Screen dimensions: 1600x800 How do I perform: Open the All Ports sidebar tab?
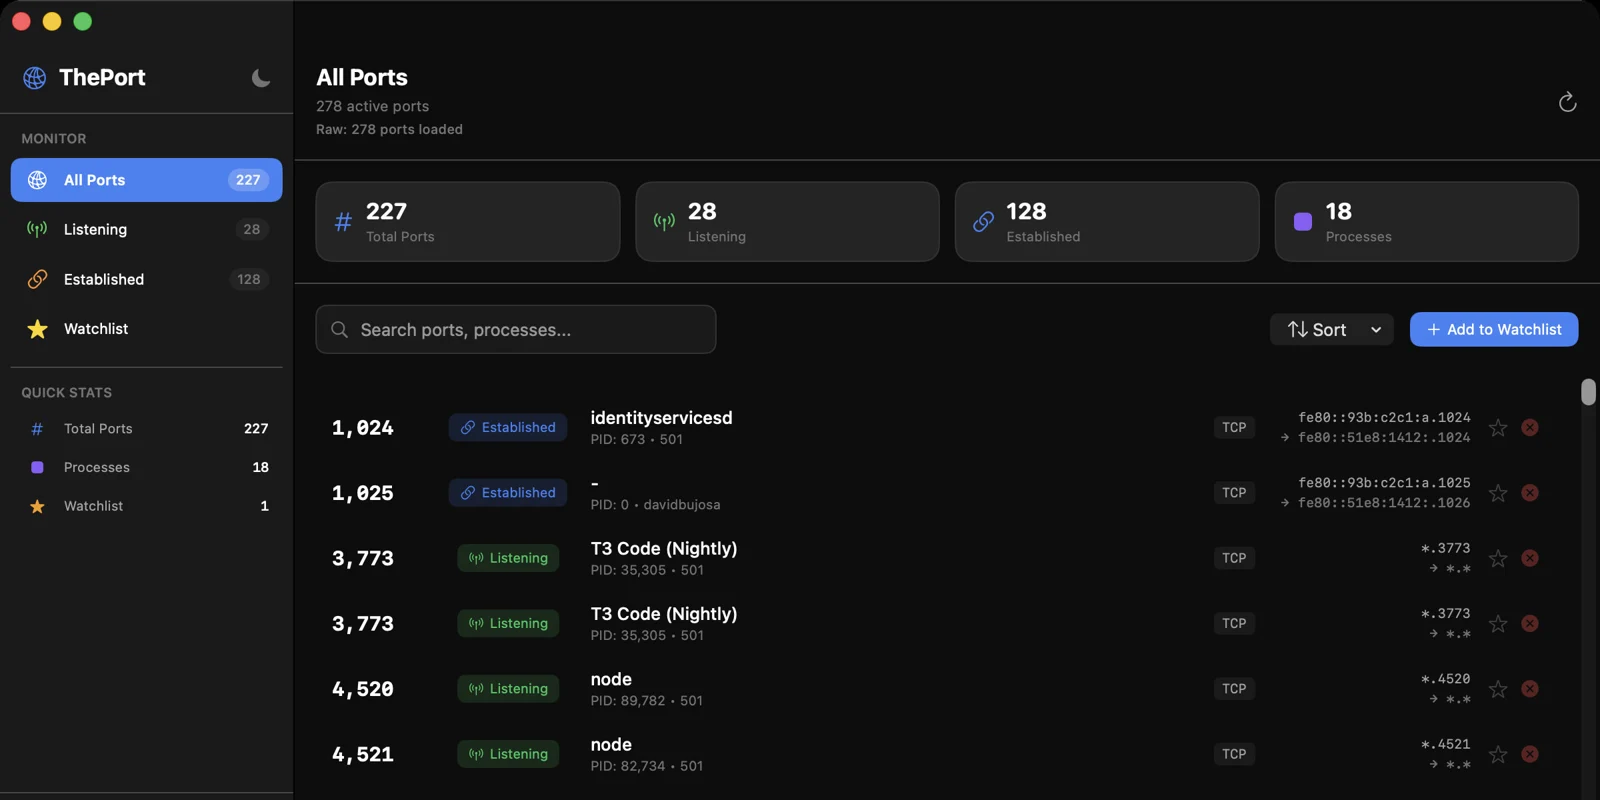(146, 180)
